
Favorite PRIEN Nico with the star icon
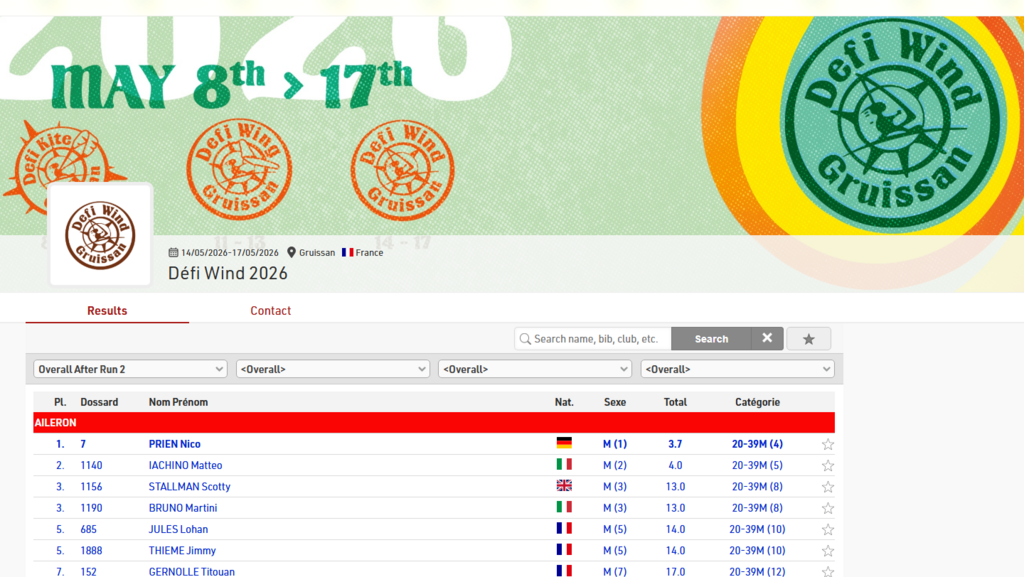827,444
